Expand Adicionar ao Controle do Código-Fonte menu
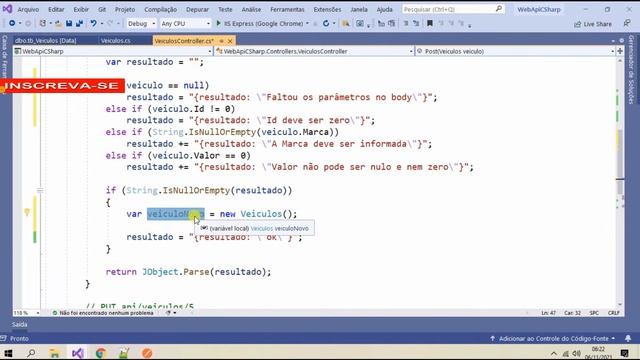640x360 pixels. click(554, 338)
